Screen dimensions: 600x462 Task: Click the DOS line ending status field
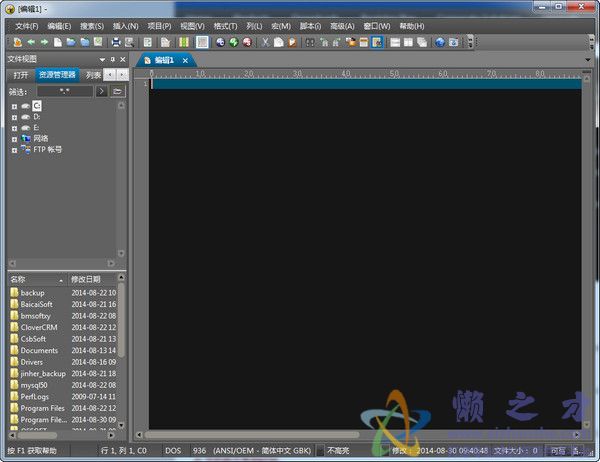click(173, 451)
